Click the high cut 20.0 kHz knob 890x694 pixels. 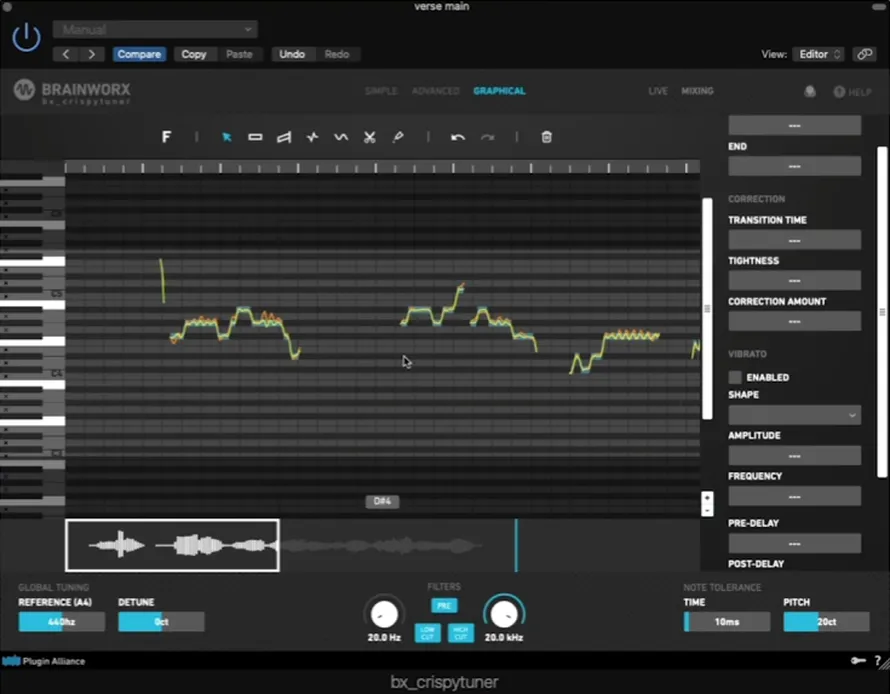tap(503, 615)
